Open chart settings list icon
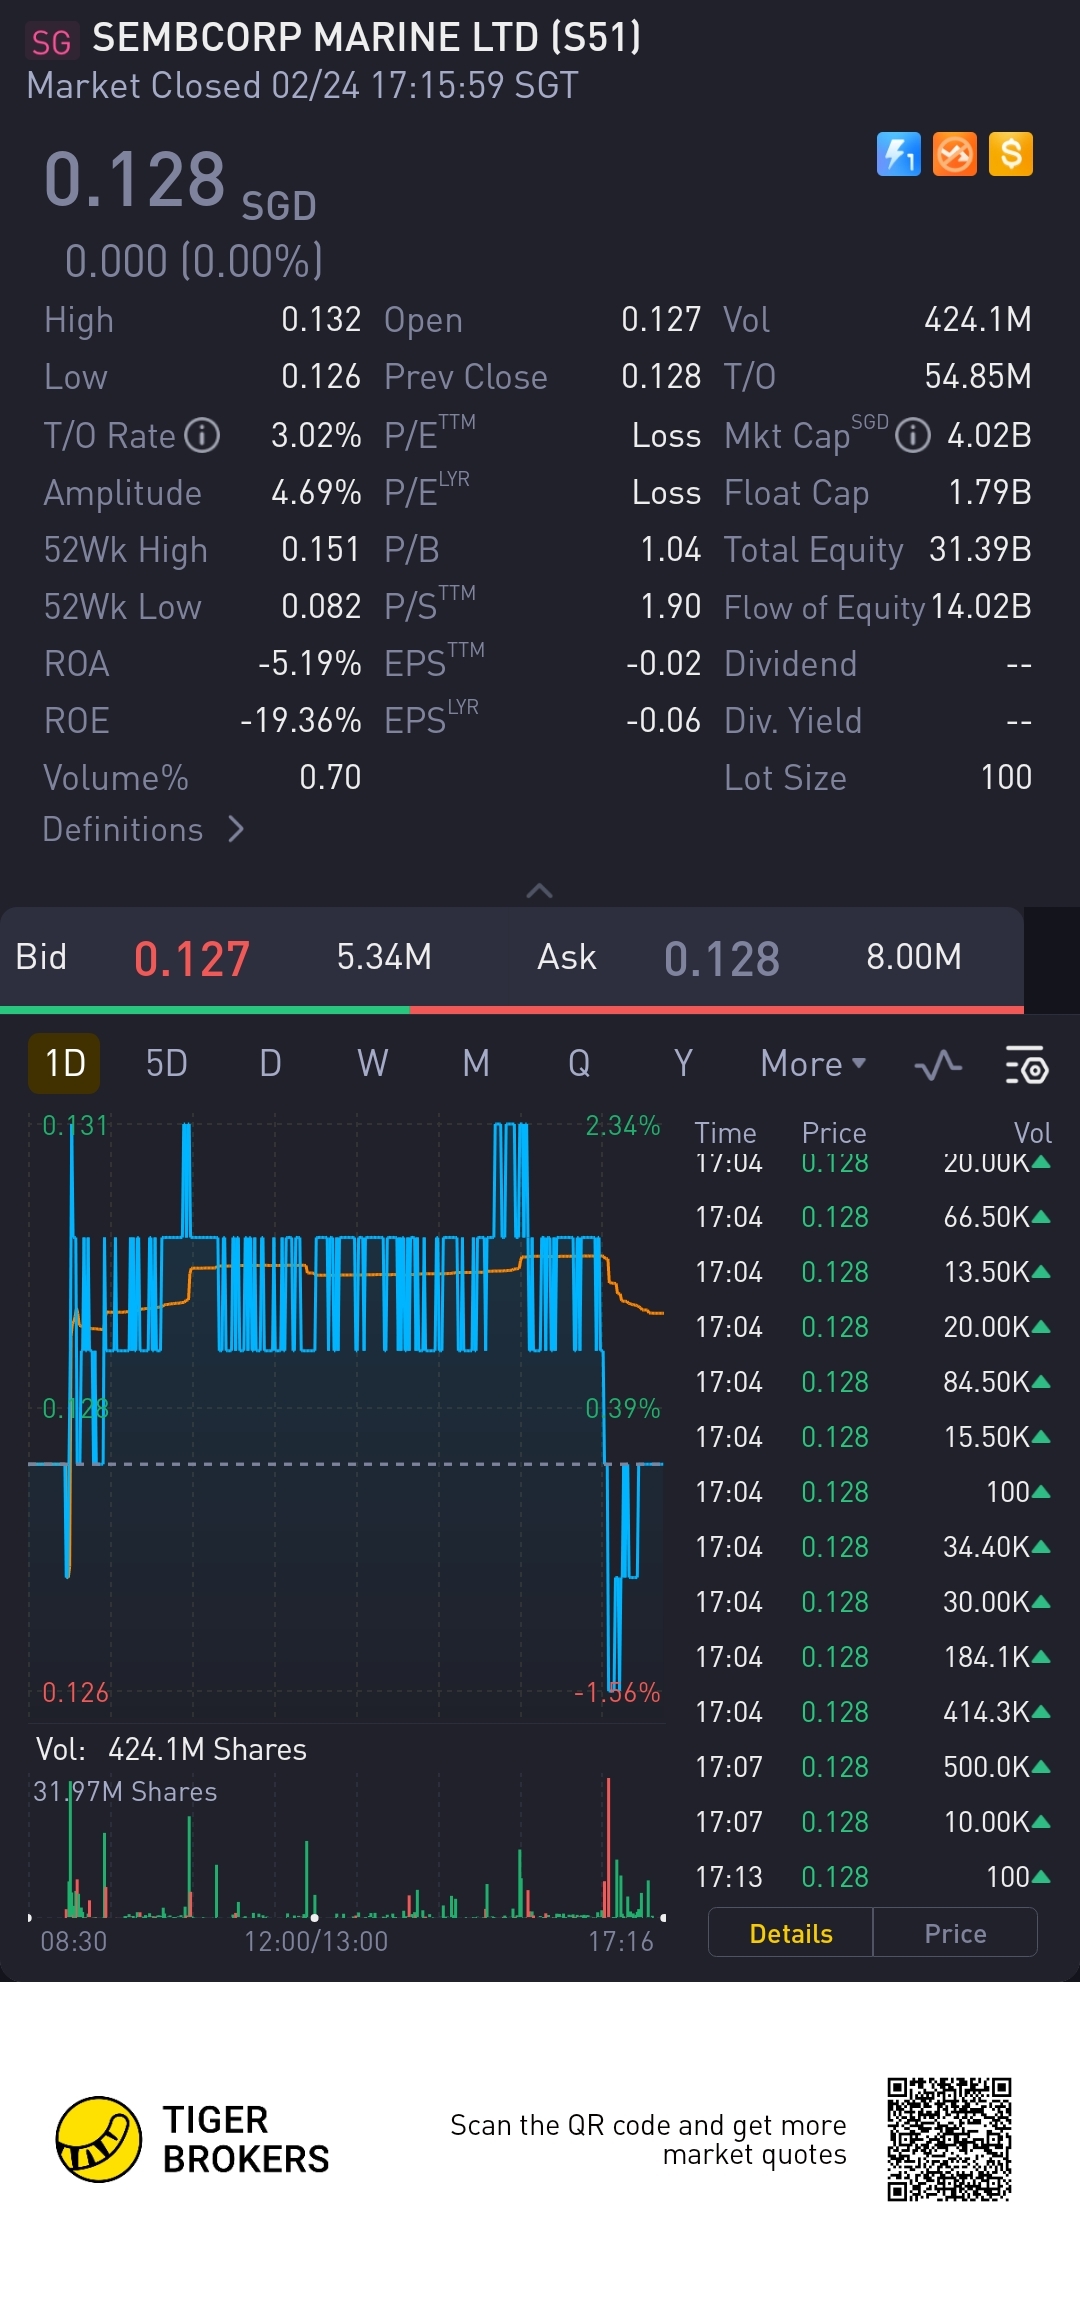 [x=1025, y=1065]
